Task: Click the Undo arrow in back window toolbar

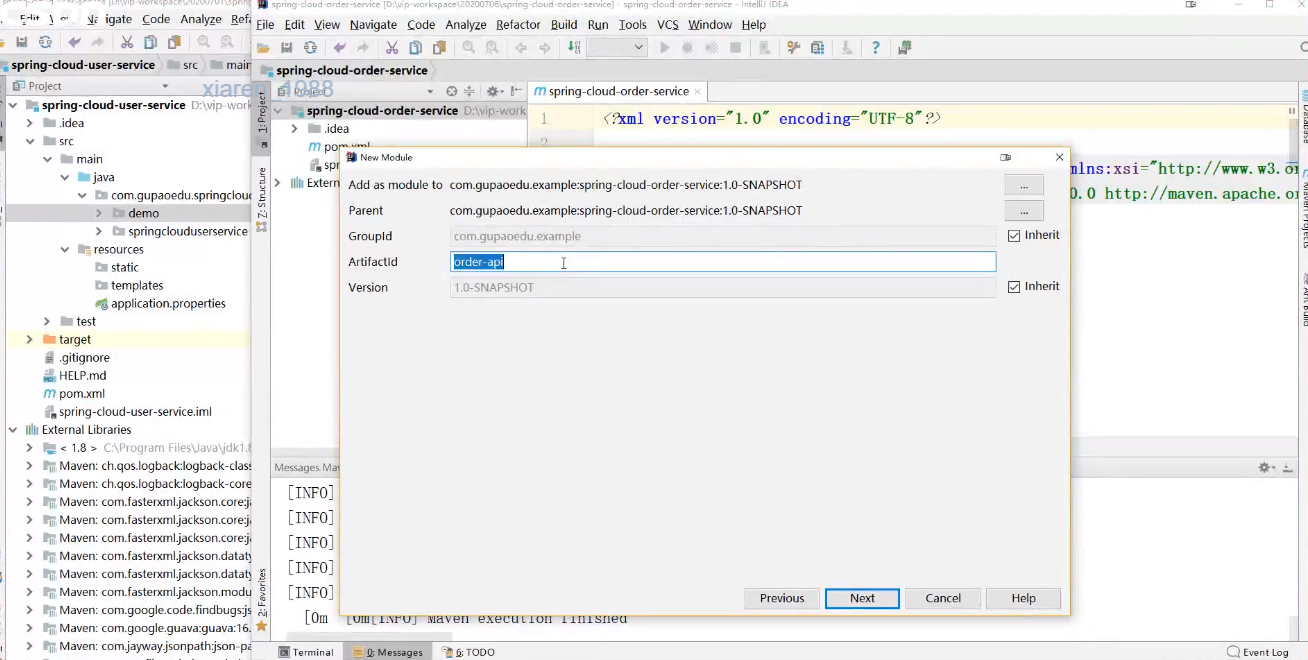Action: click(74, 42)
